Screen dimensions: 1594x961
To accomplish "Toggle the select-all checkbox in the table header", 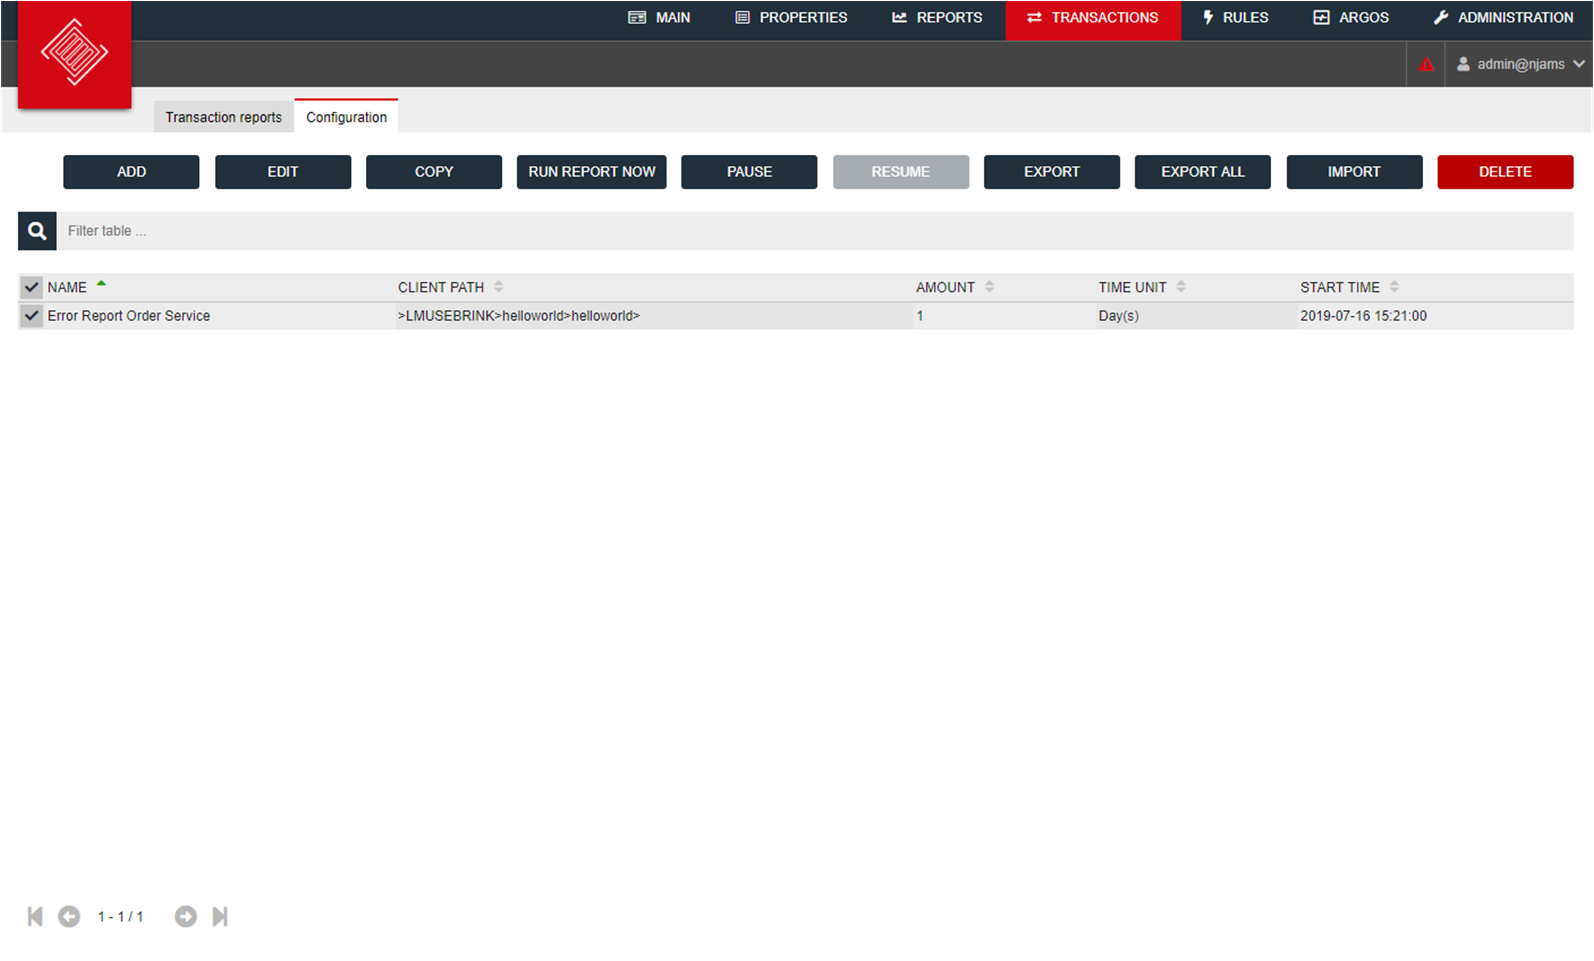I will coord(32,287).
